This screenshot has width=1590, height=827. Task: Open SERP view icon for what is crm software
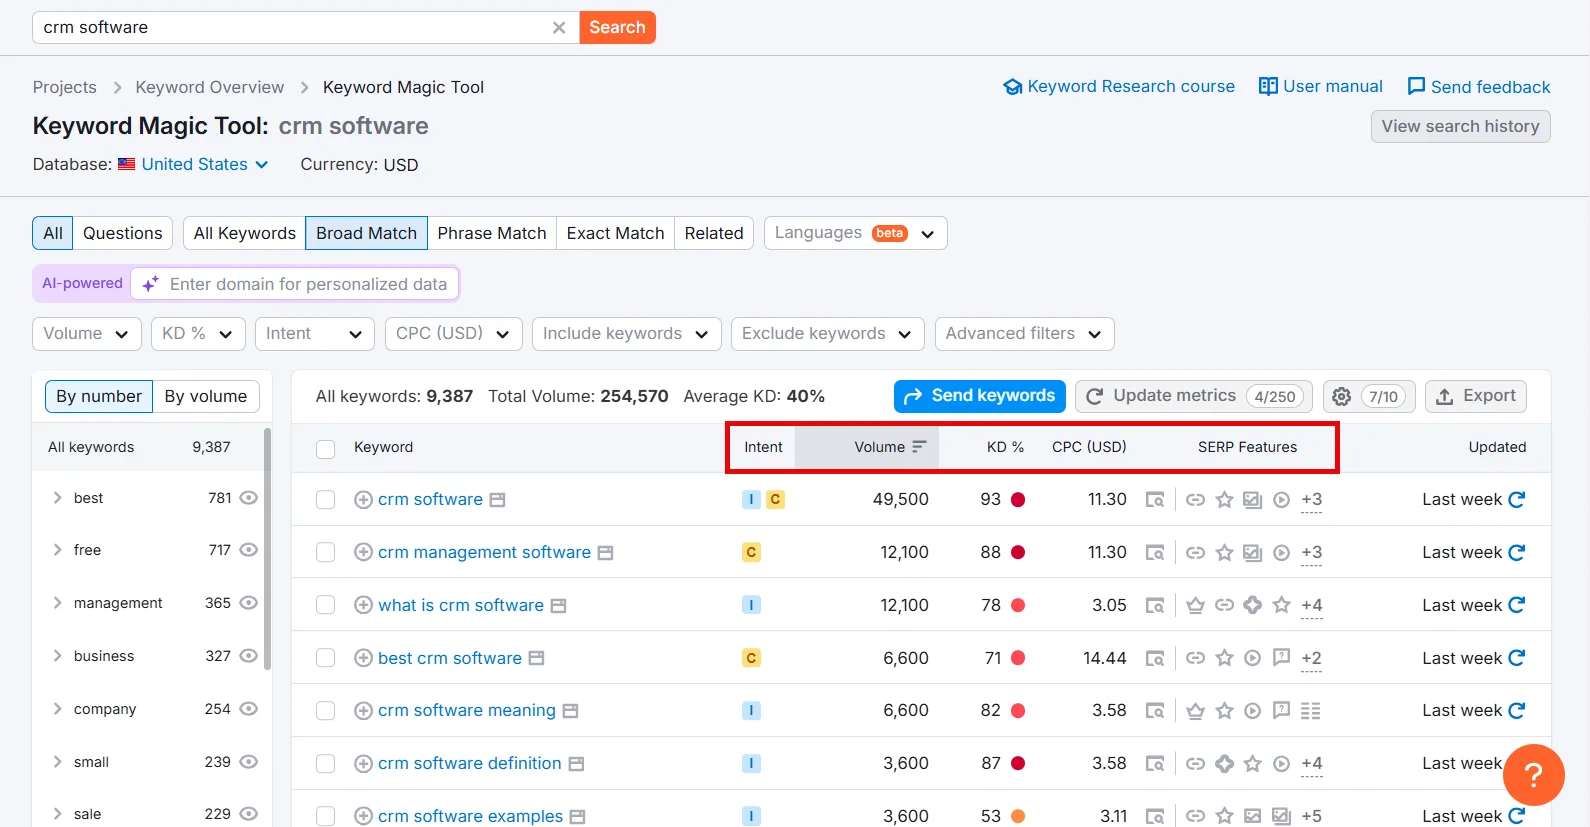(x=1155, y=605)
